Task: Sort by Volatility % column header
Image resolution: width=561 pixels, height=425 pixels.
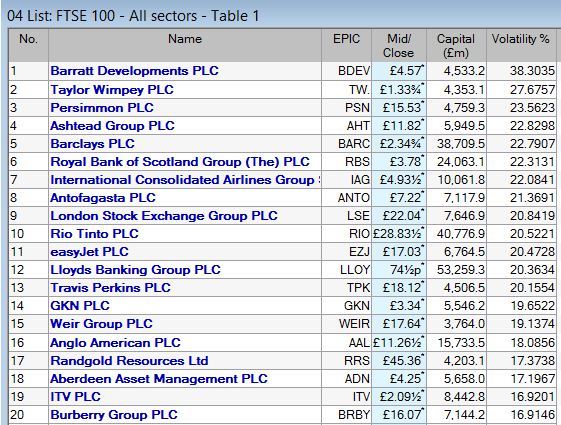Action: (521, 45)
